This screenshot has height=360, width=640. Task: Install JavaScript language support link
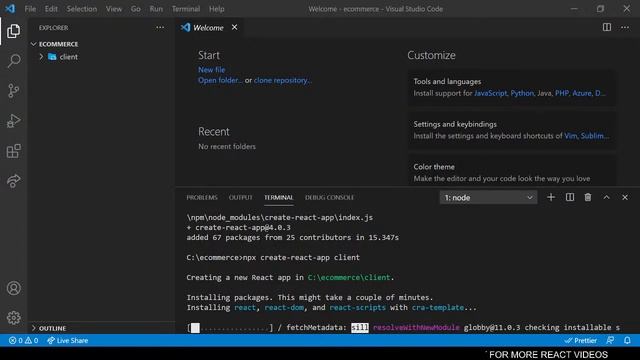click(490, 93)
